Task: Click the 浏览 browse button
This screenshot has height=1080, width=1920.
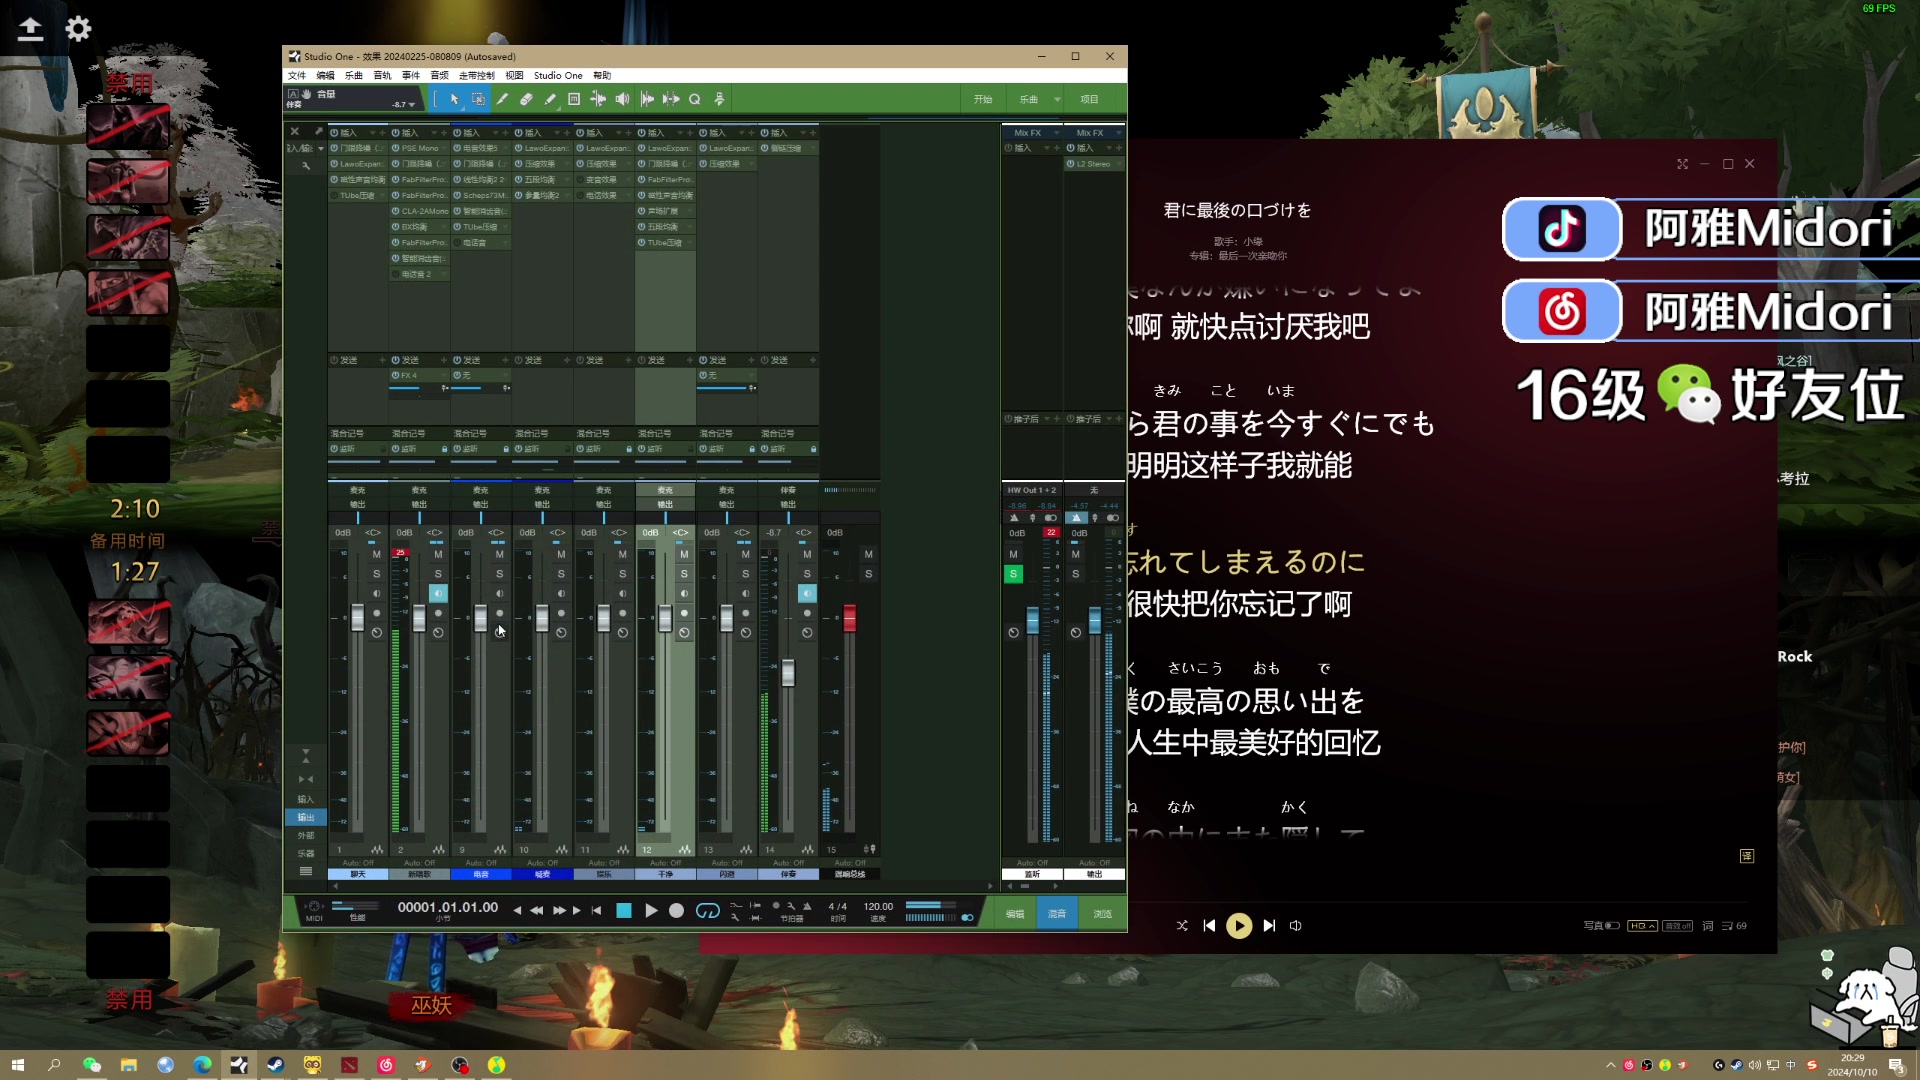Action: pos(1102,914)
